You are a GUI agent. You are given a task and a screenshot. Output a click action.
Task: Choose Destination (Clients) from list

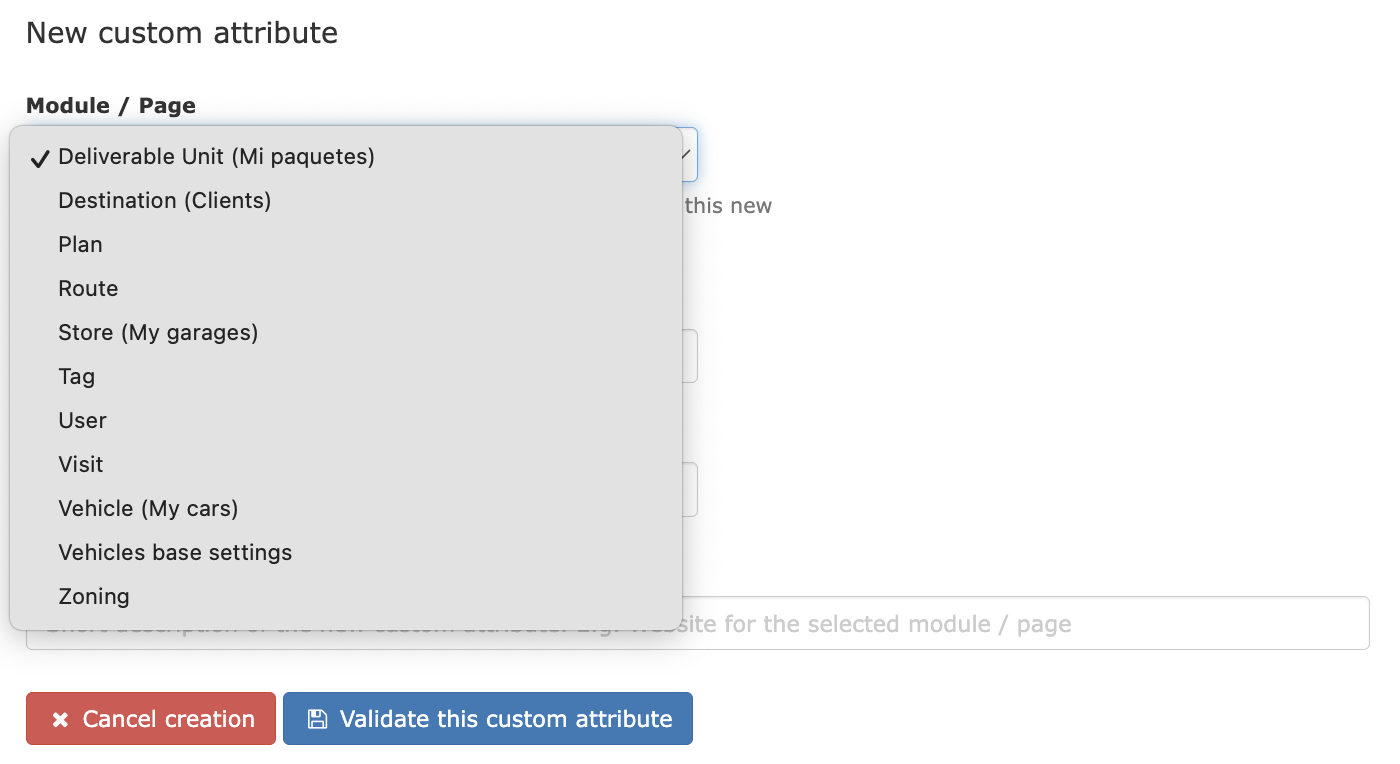[x=164, y=201]
